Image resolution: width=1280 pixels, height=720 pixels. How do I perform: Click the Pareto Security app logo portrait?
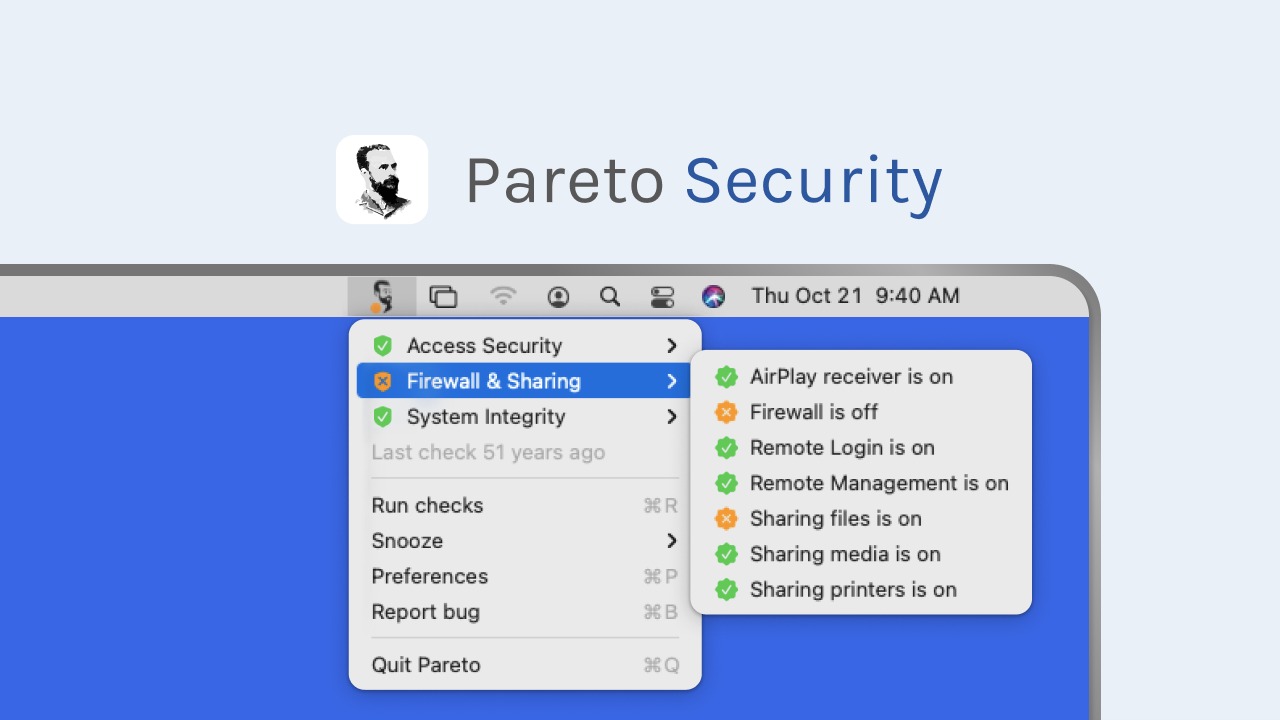click(x=382, y=180)
